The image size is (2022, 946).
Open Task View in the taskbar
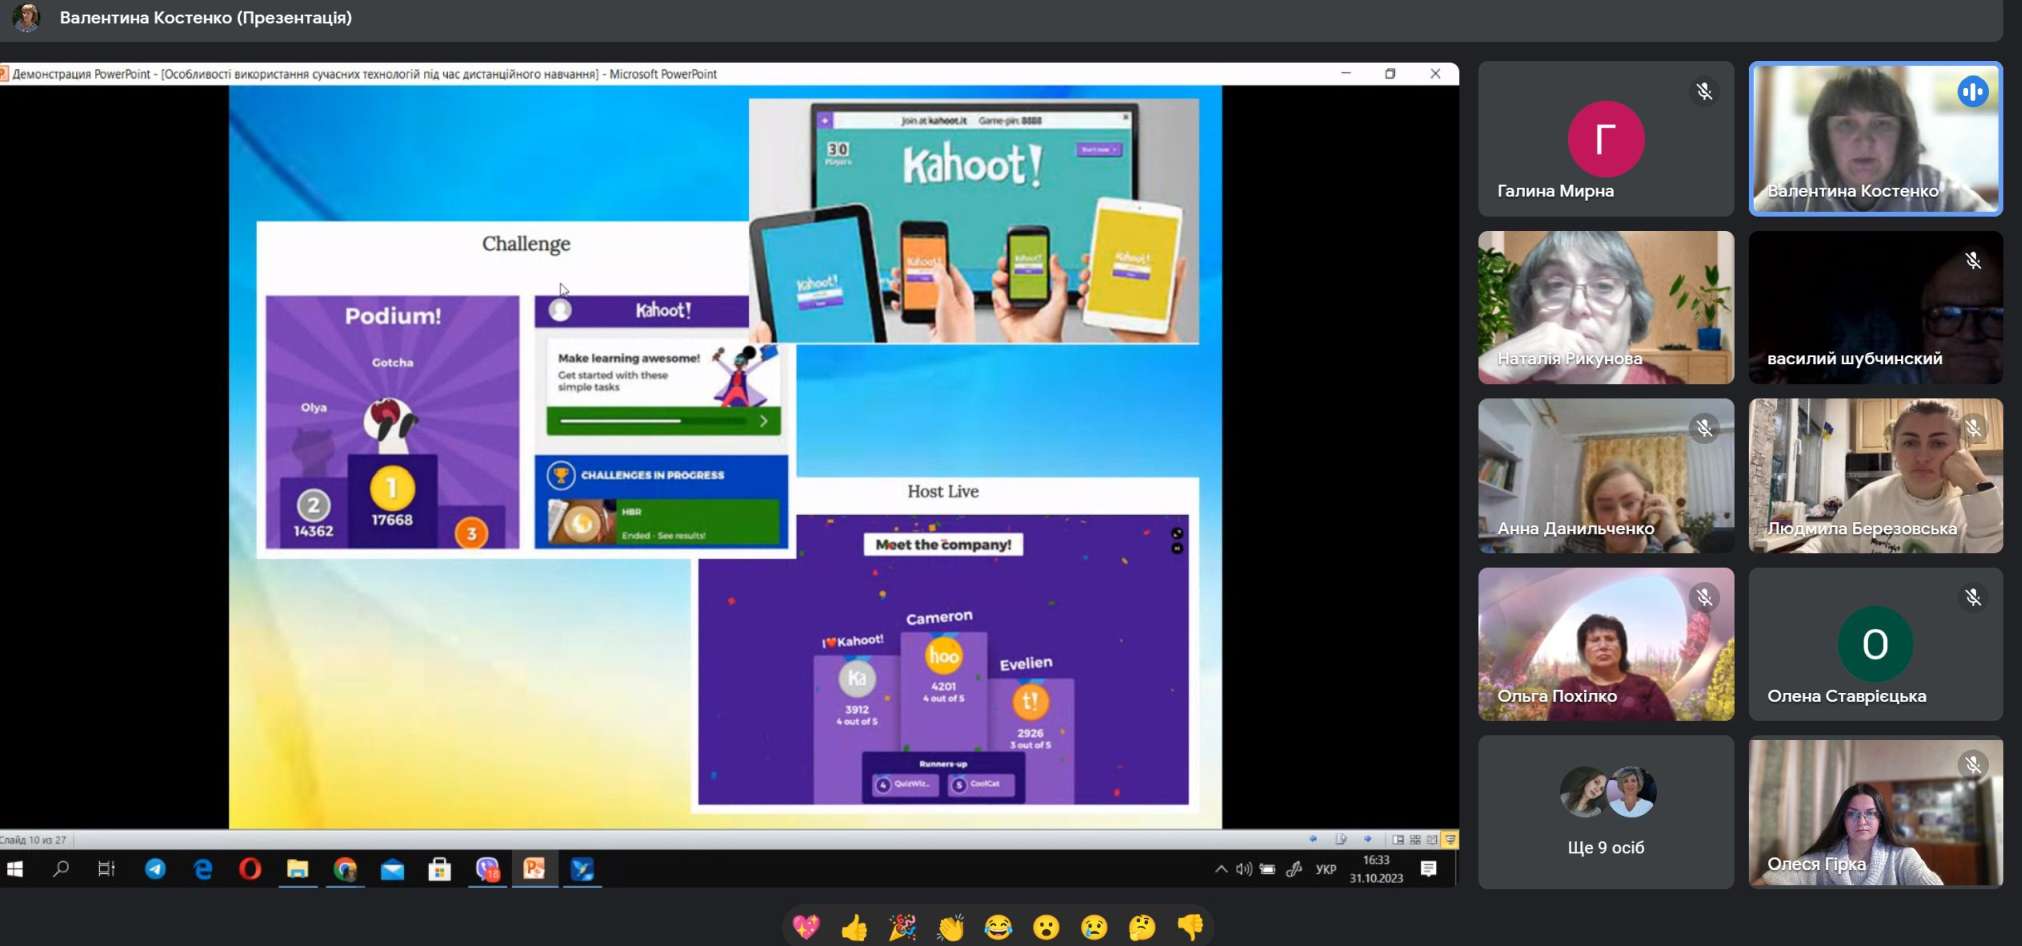pyautogui.click(x=106, y=869)
